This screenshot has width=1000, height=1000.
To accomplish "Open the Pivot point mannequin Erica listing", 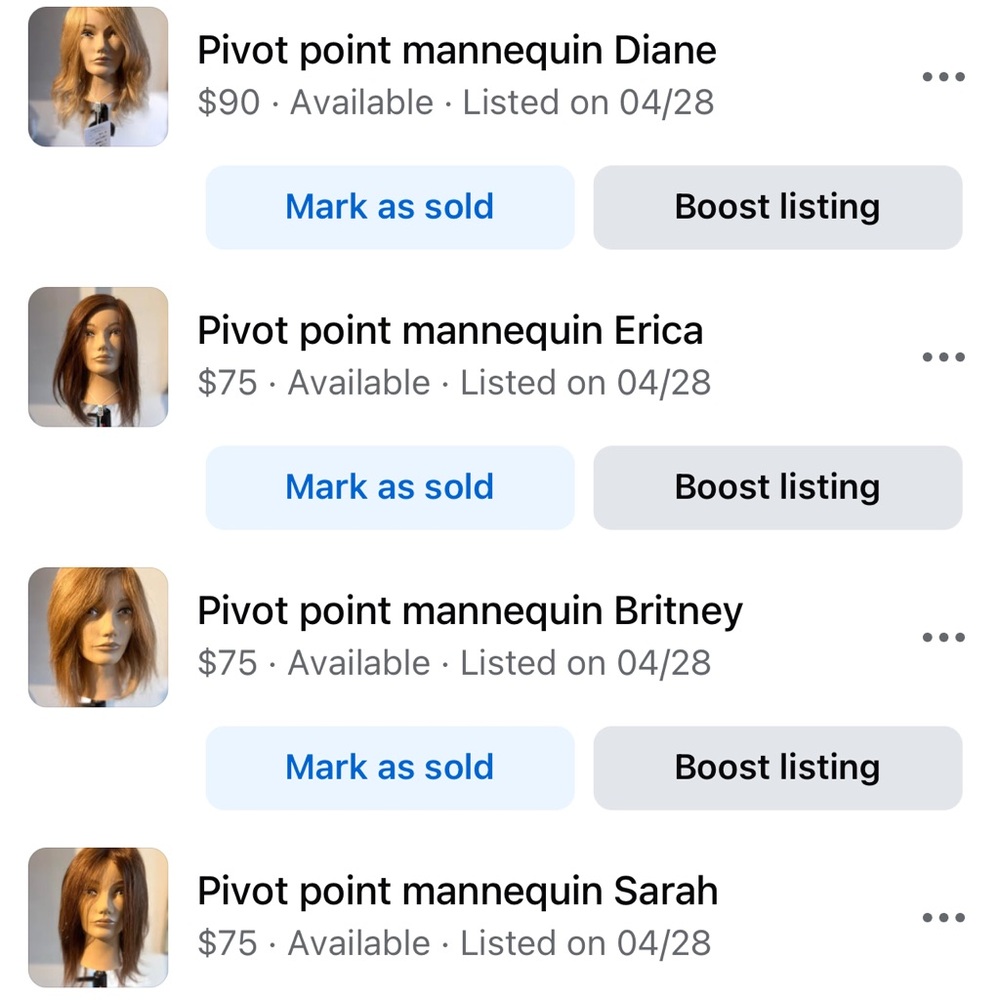I will [451, 329].
